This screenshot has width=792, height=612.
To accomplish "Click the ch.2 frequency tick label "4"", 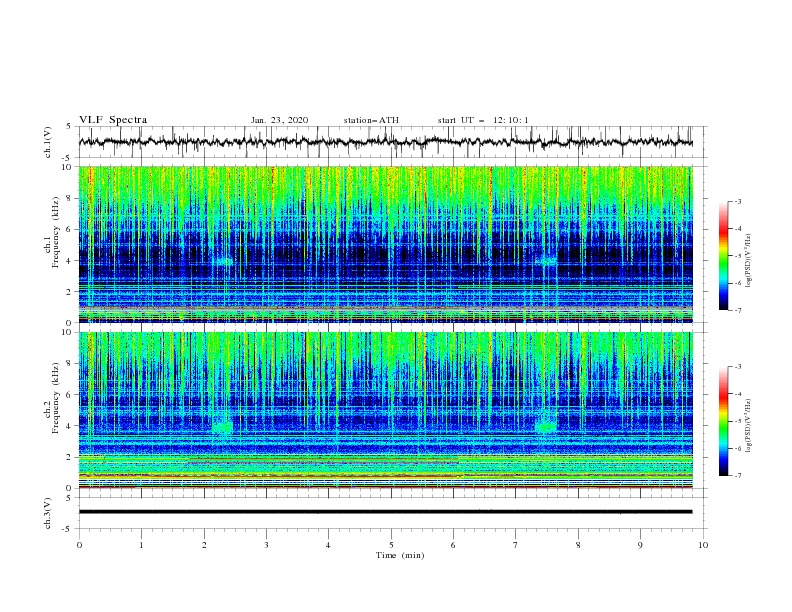I will coord(70,426).
